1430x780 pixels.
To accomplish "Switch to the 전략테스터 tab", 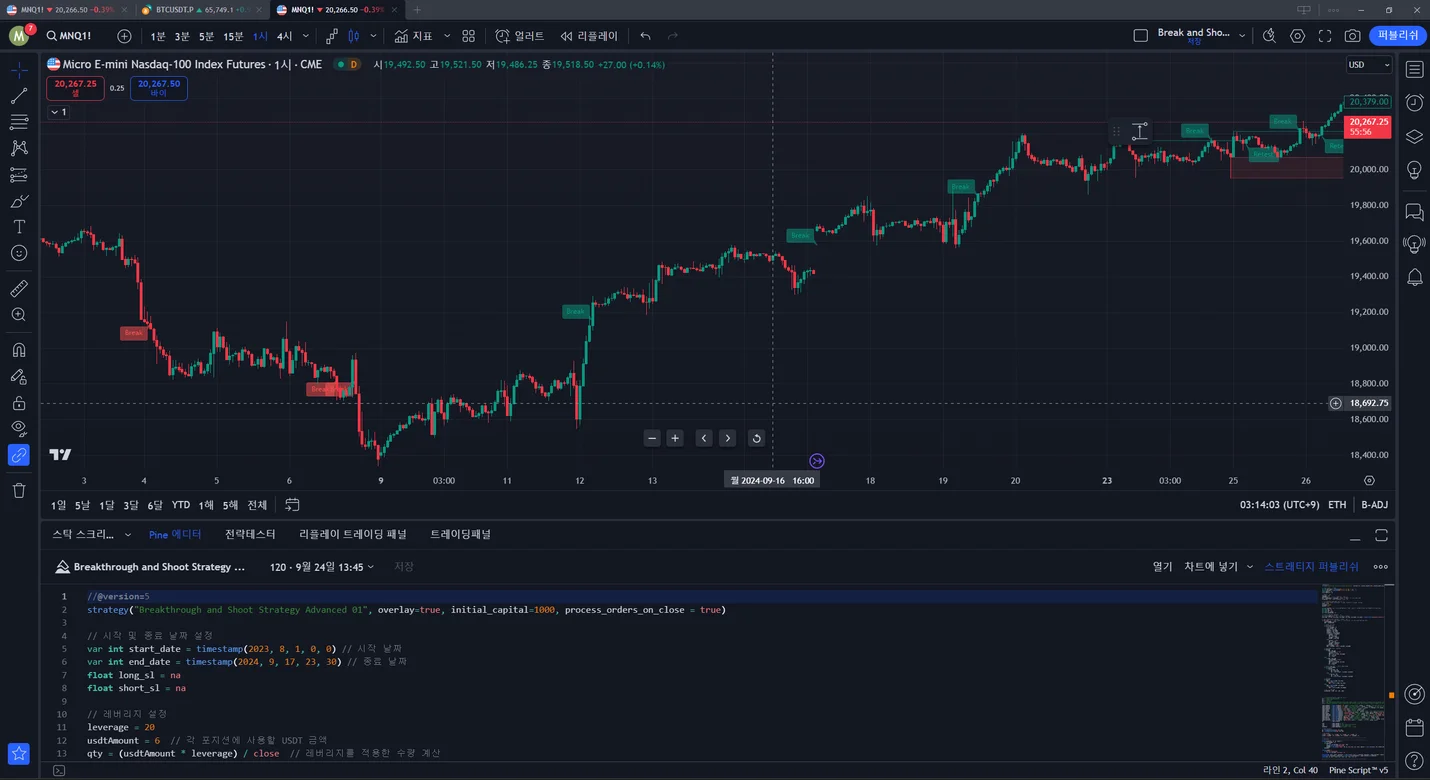I will click(250, 535).
